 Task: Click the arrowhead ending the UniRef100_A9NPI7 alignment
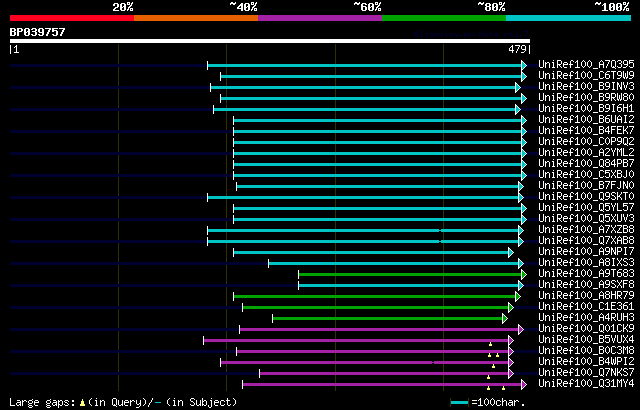[x=511, y=253]
